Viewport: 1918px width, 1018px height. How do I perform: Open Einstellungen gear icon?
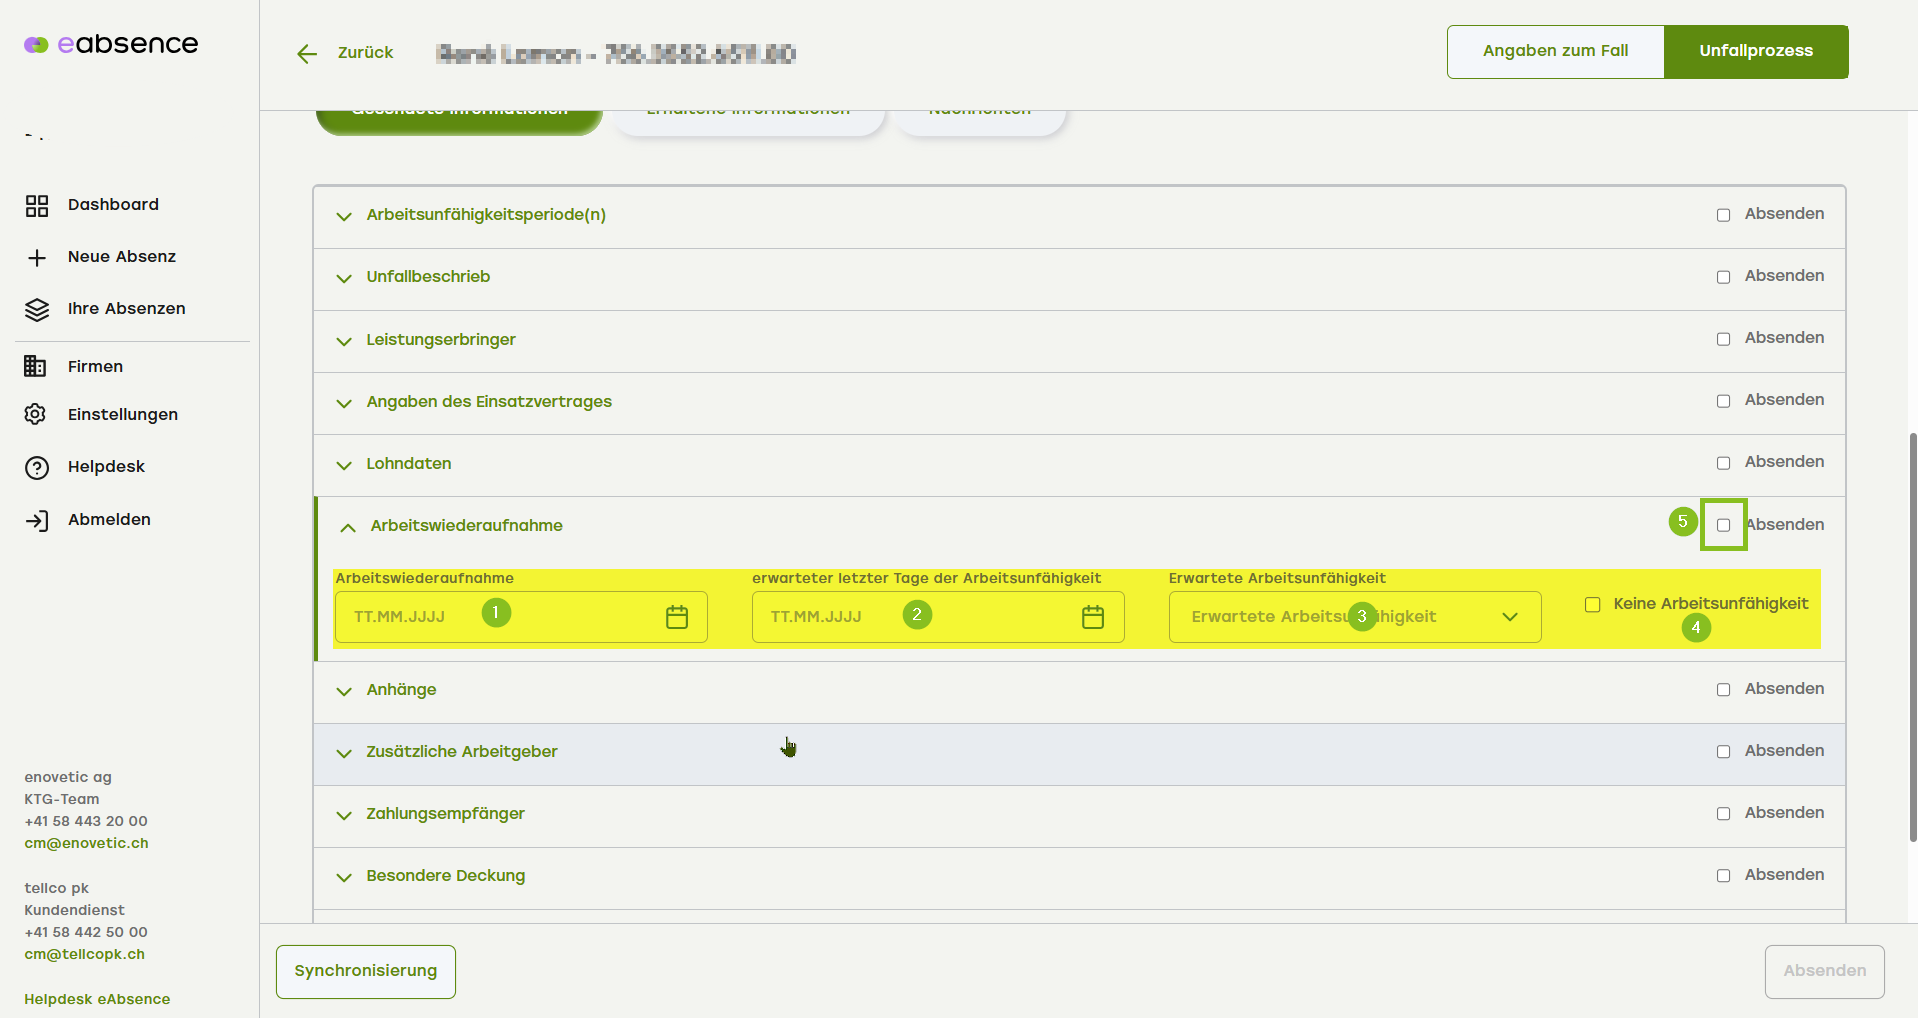pos(35,415)
